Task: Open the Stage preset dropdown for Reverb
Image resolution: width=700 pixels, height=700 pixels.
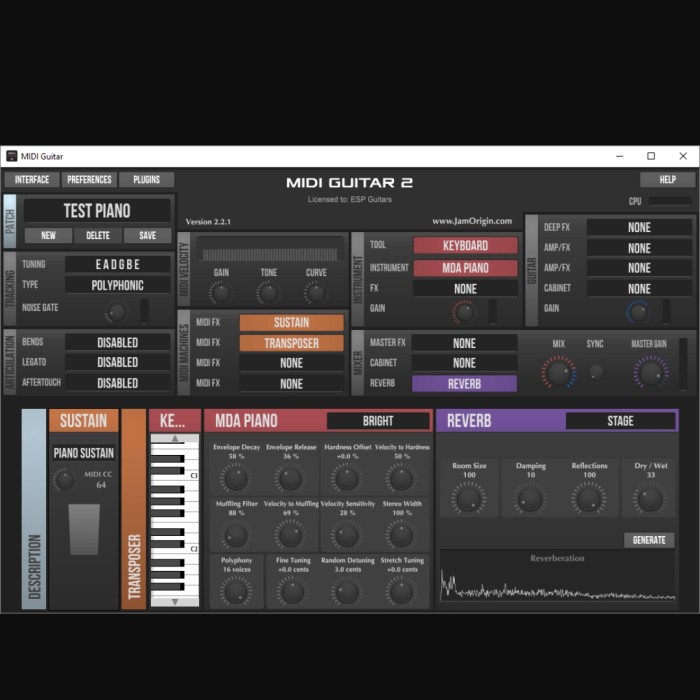Action: (x=620, y=421)
